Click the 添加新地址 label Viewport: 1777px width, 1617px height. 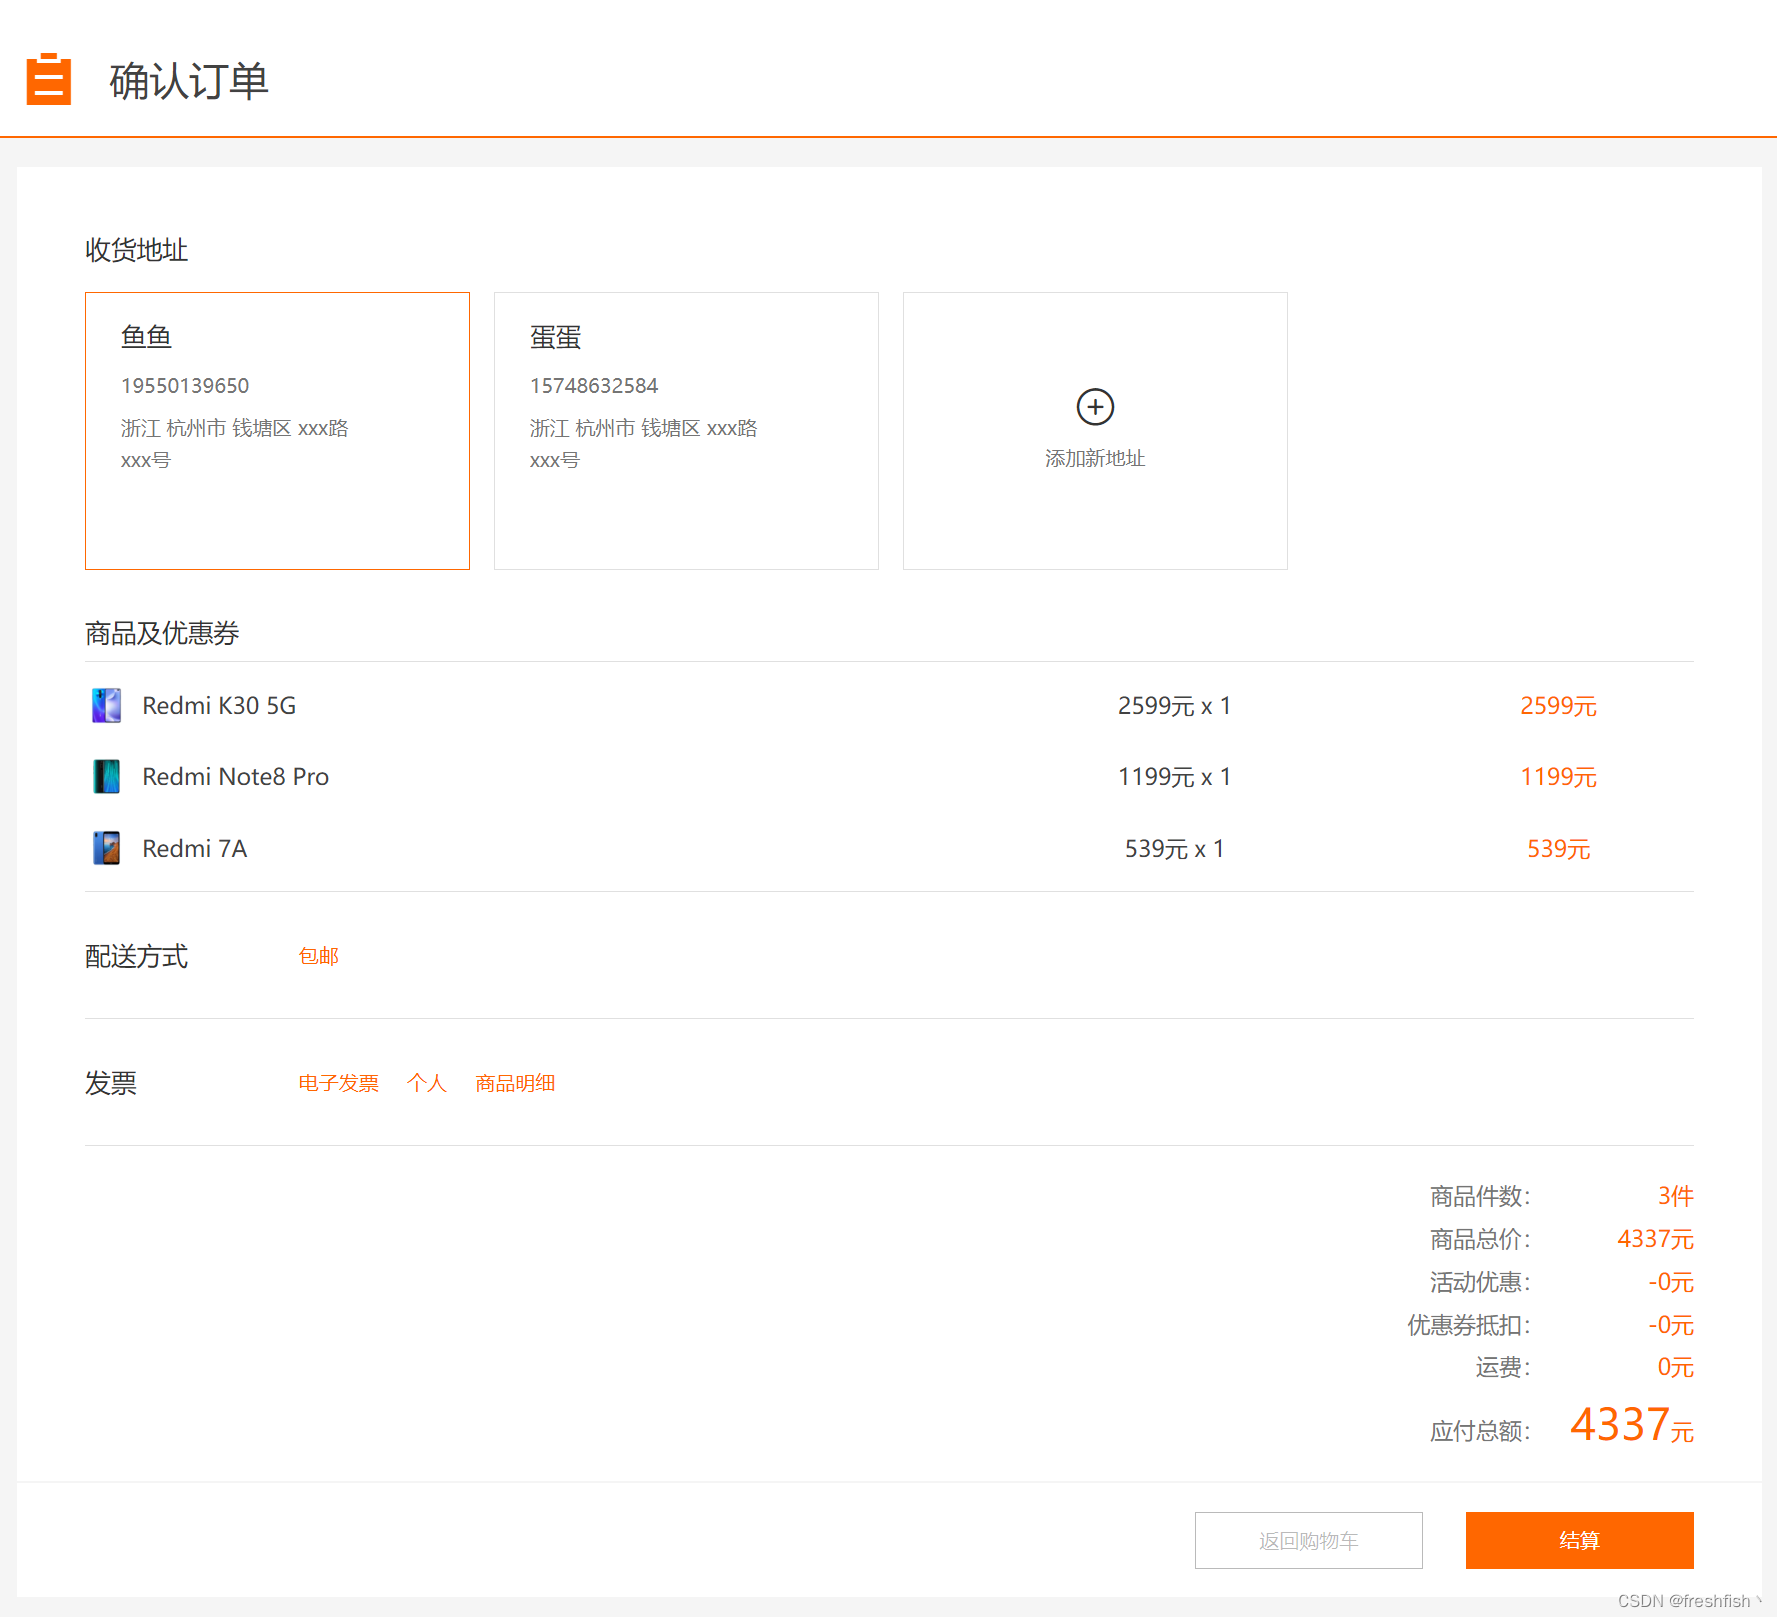point(1094,459)
